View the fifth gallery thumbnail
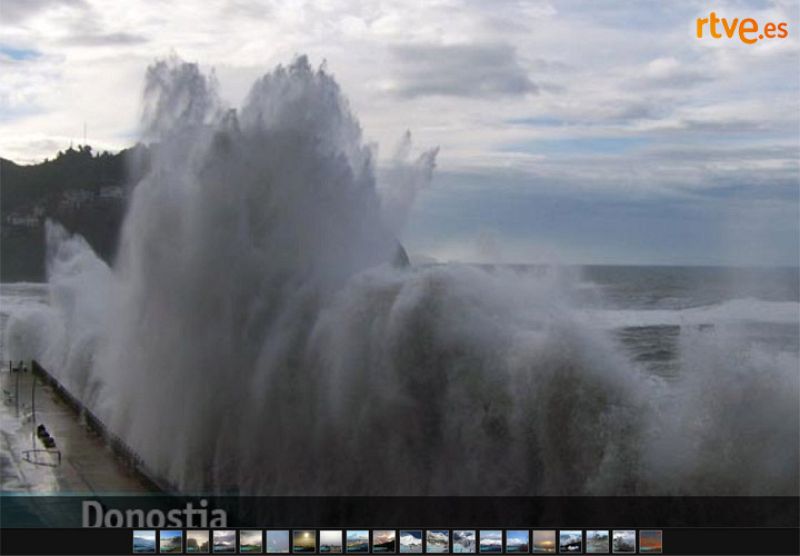Image resolution: width=800 pixels, height=556 pixels. [251, 541]
